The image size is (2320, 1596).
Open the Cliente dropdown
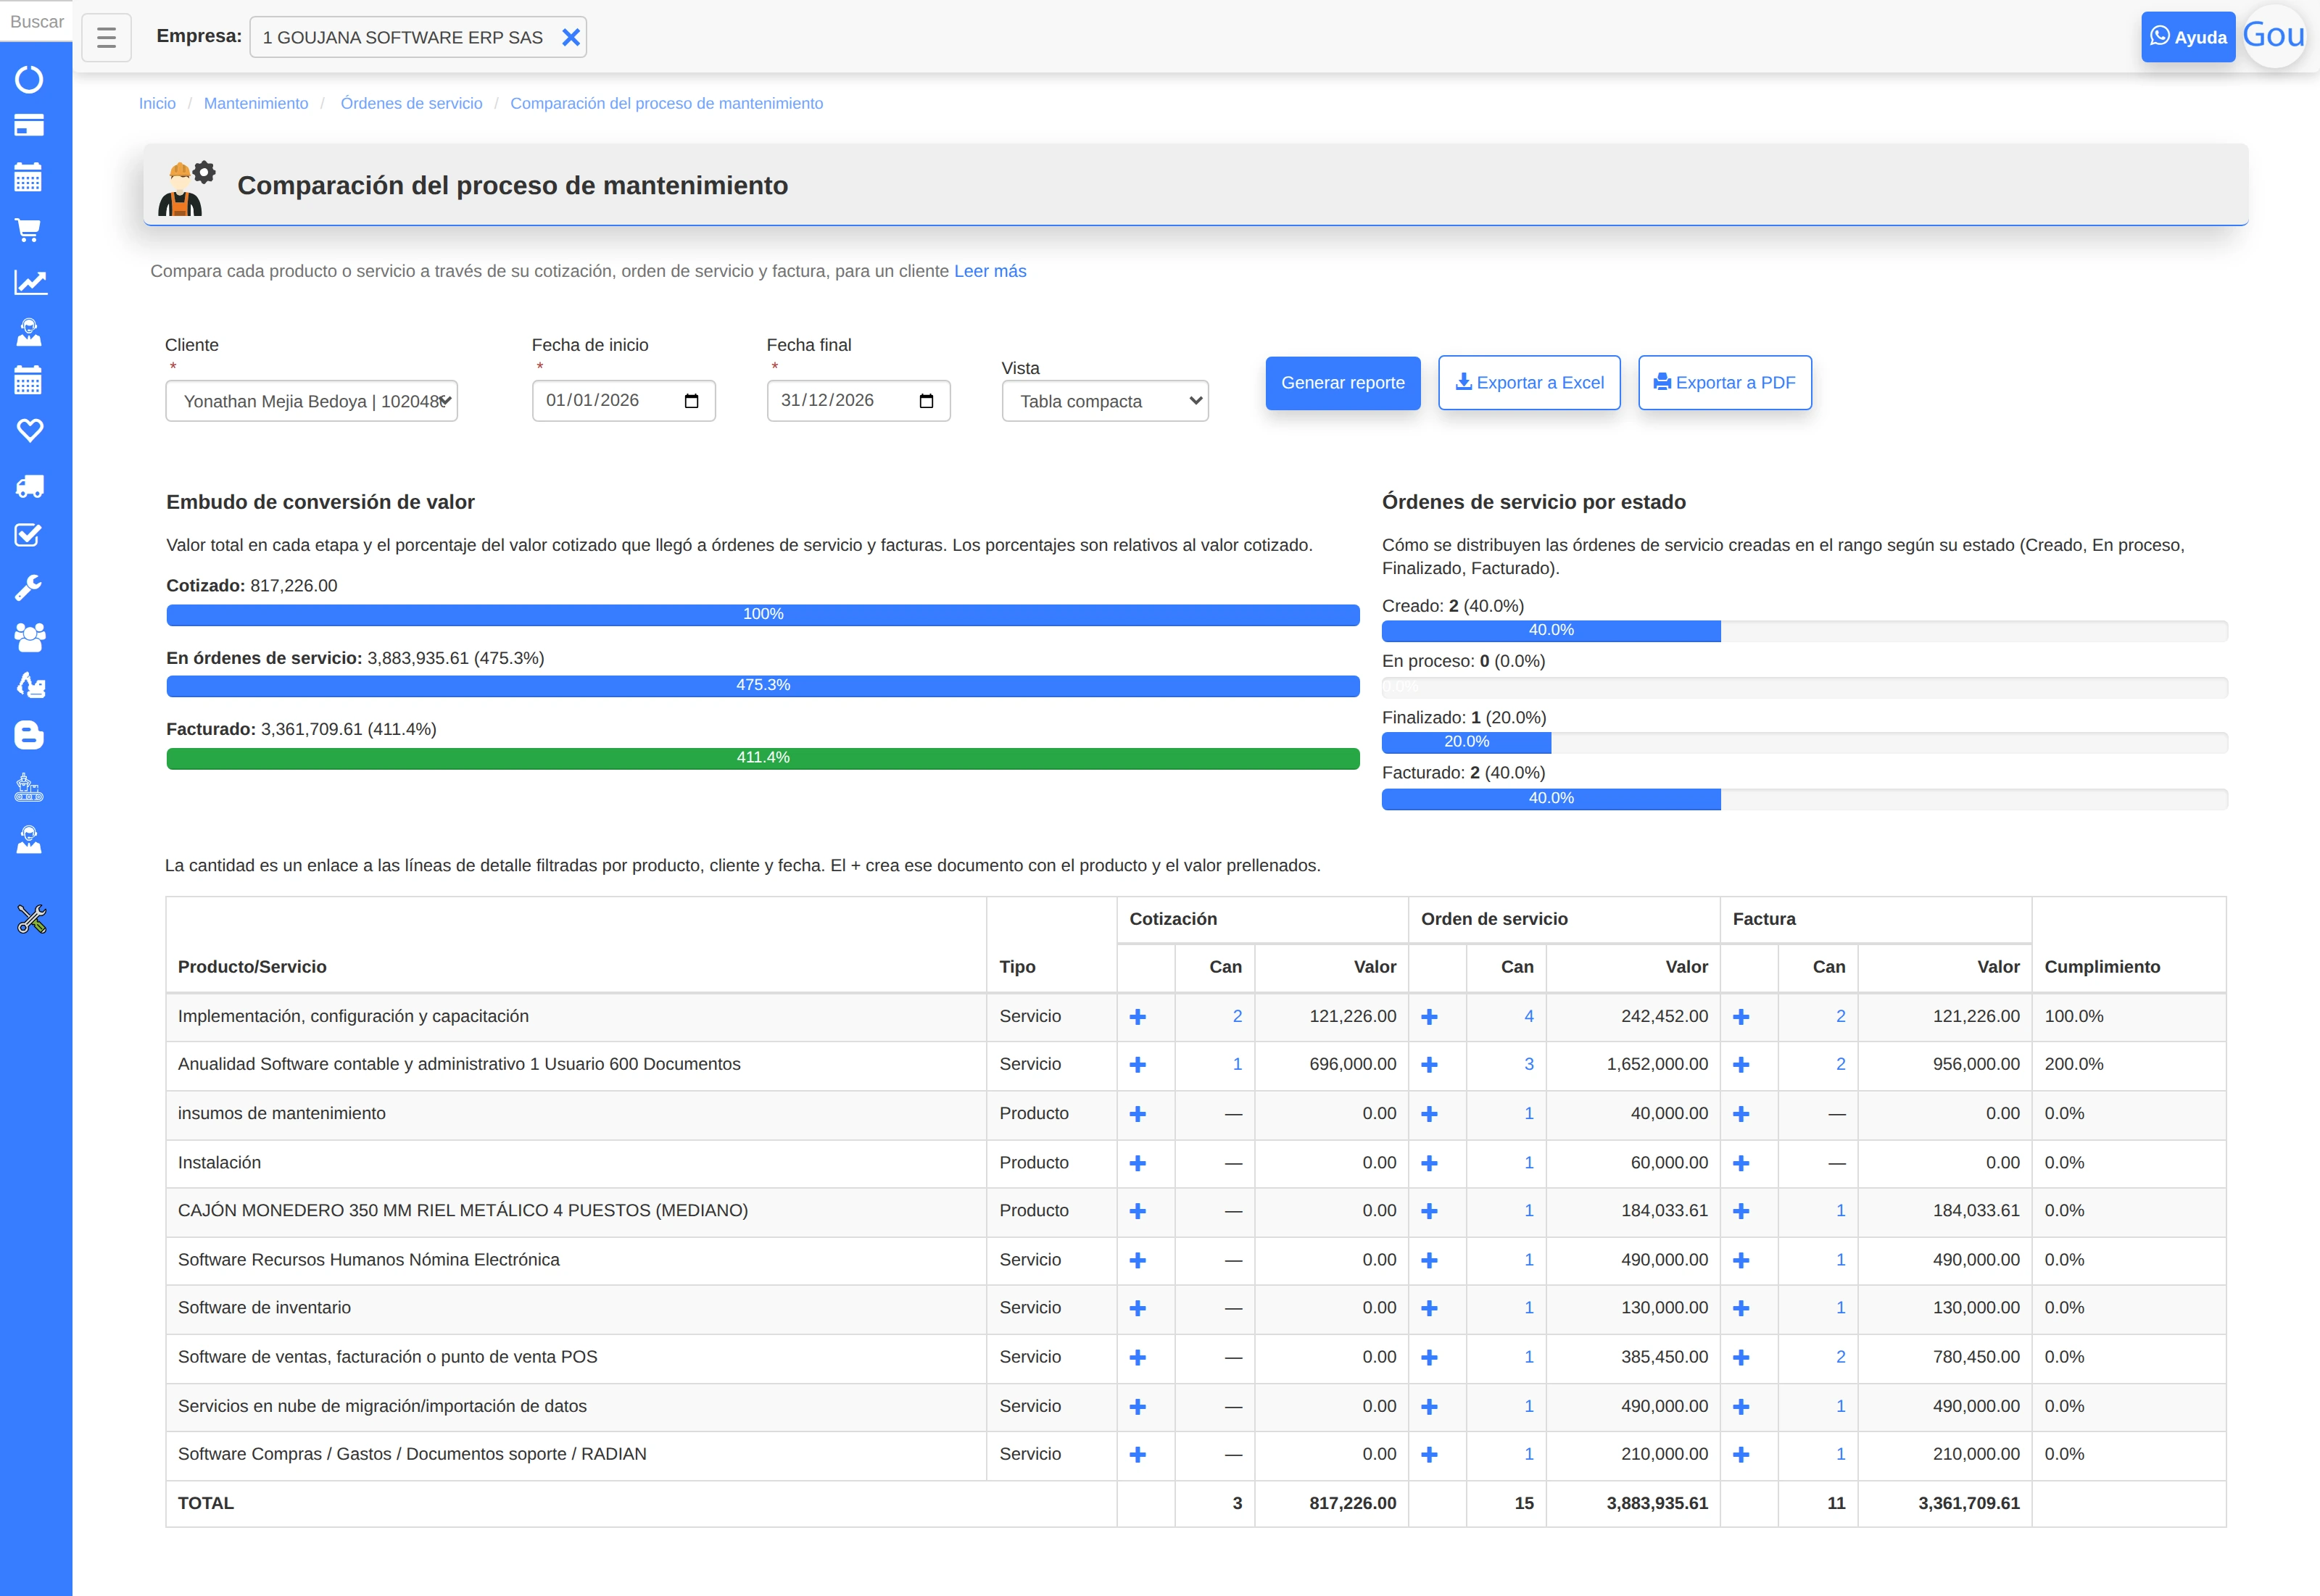pyautogui.click(x=311, y=401)
